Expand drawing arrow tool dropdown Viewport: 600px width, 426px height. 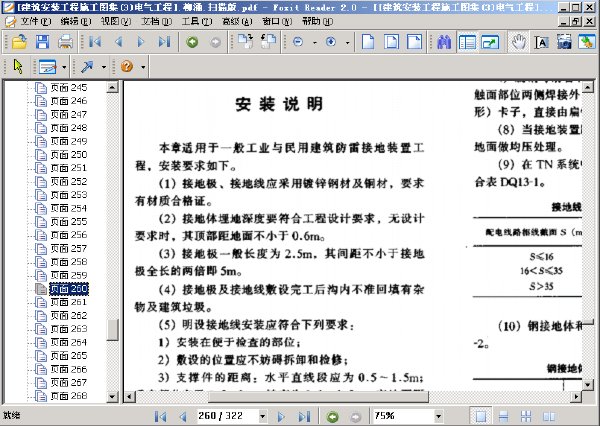[104, 67]
